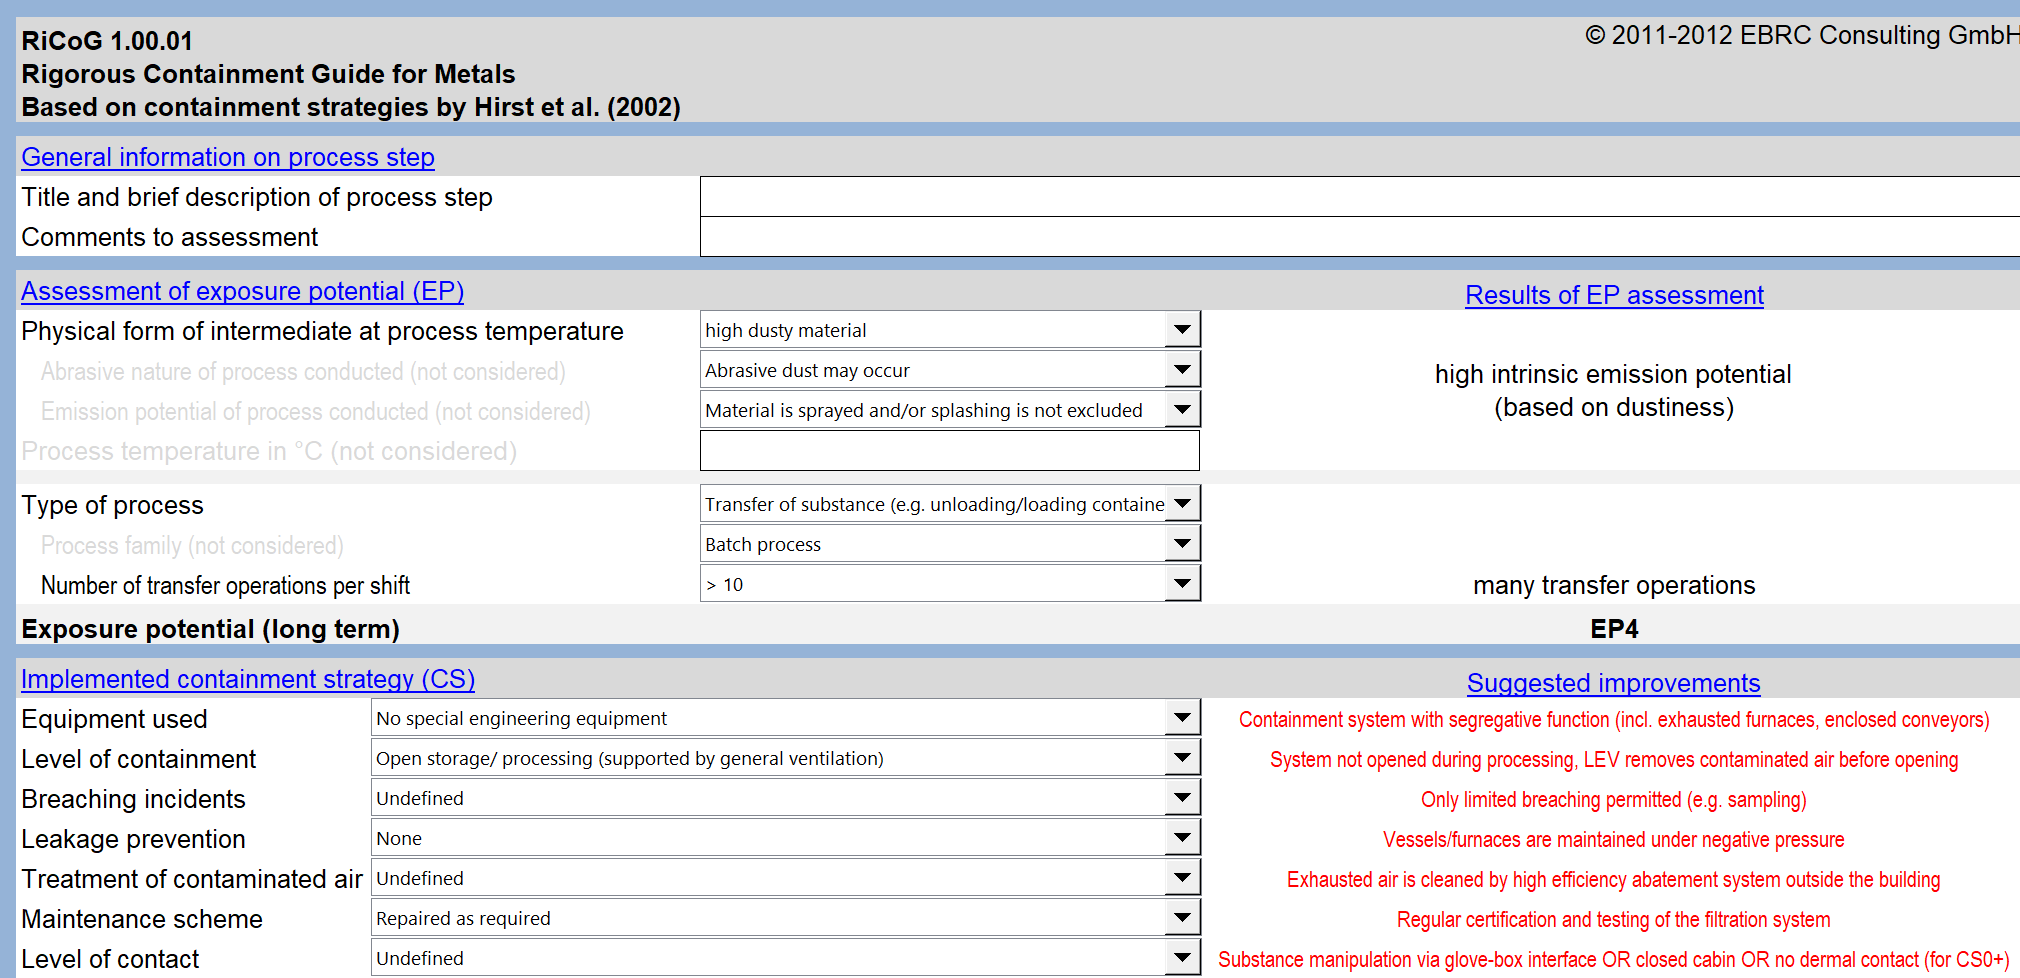Click the 'Process temperature in °C' input field
This screenshot has width=2020, height=978.
click(949, 450)
